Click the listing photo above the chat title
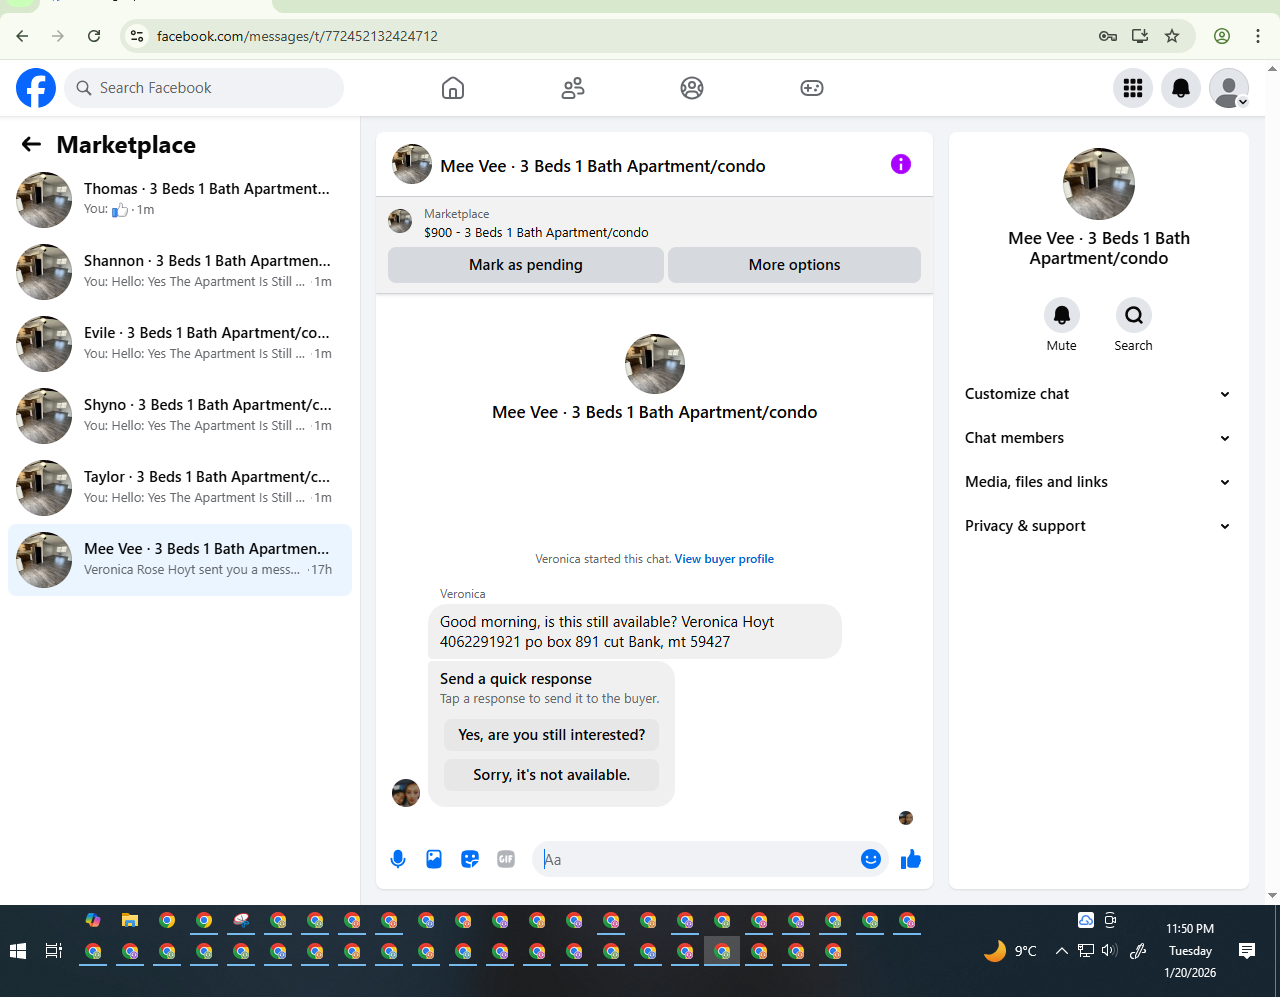 [655, 364]
